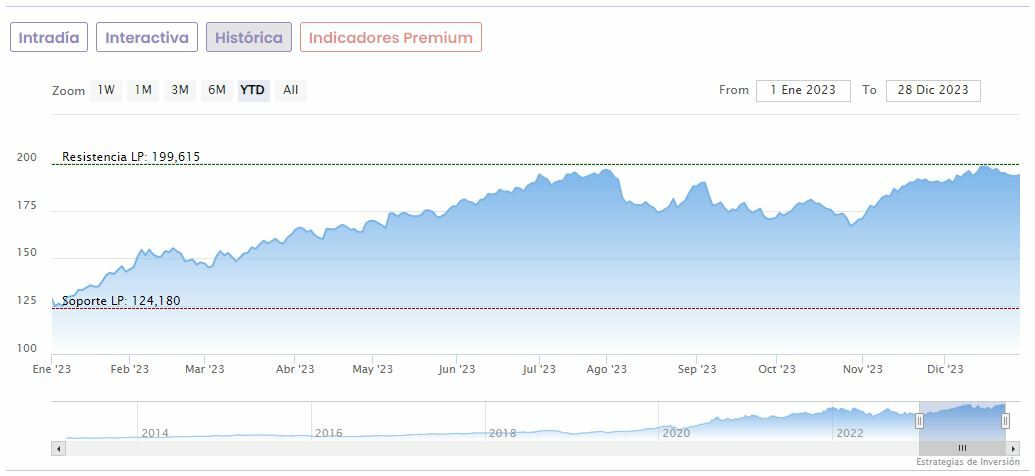Click the scrollbar right arrow

(x=1012, y=449)
